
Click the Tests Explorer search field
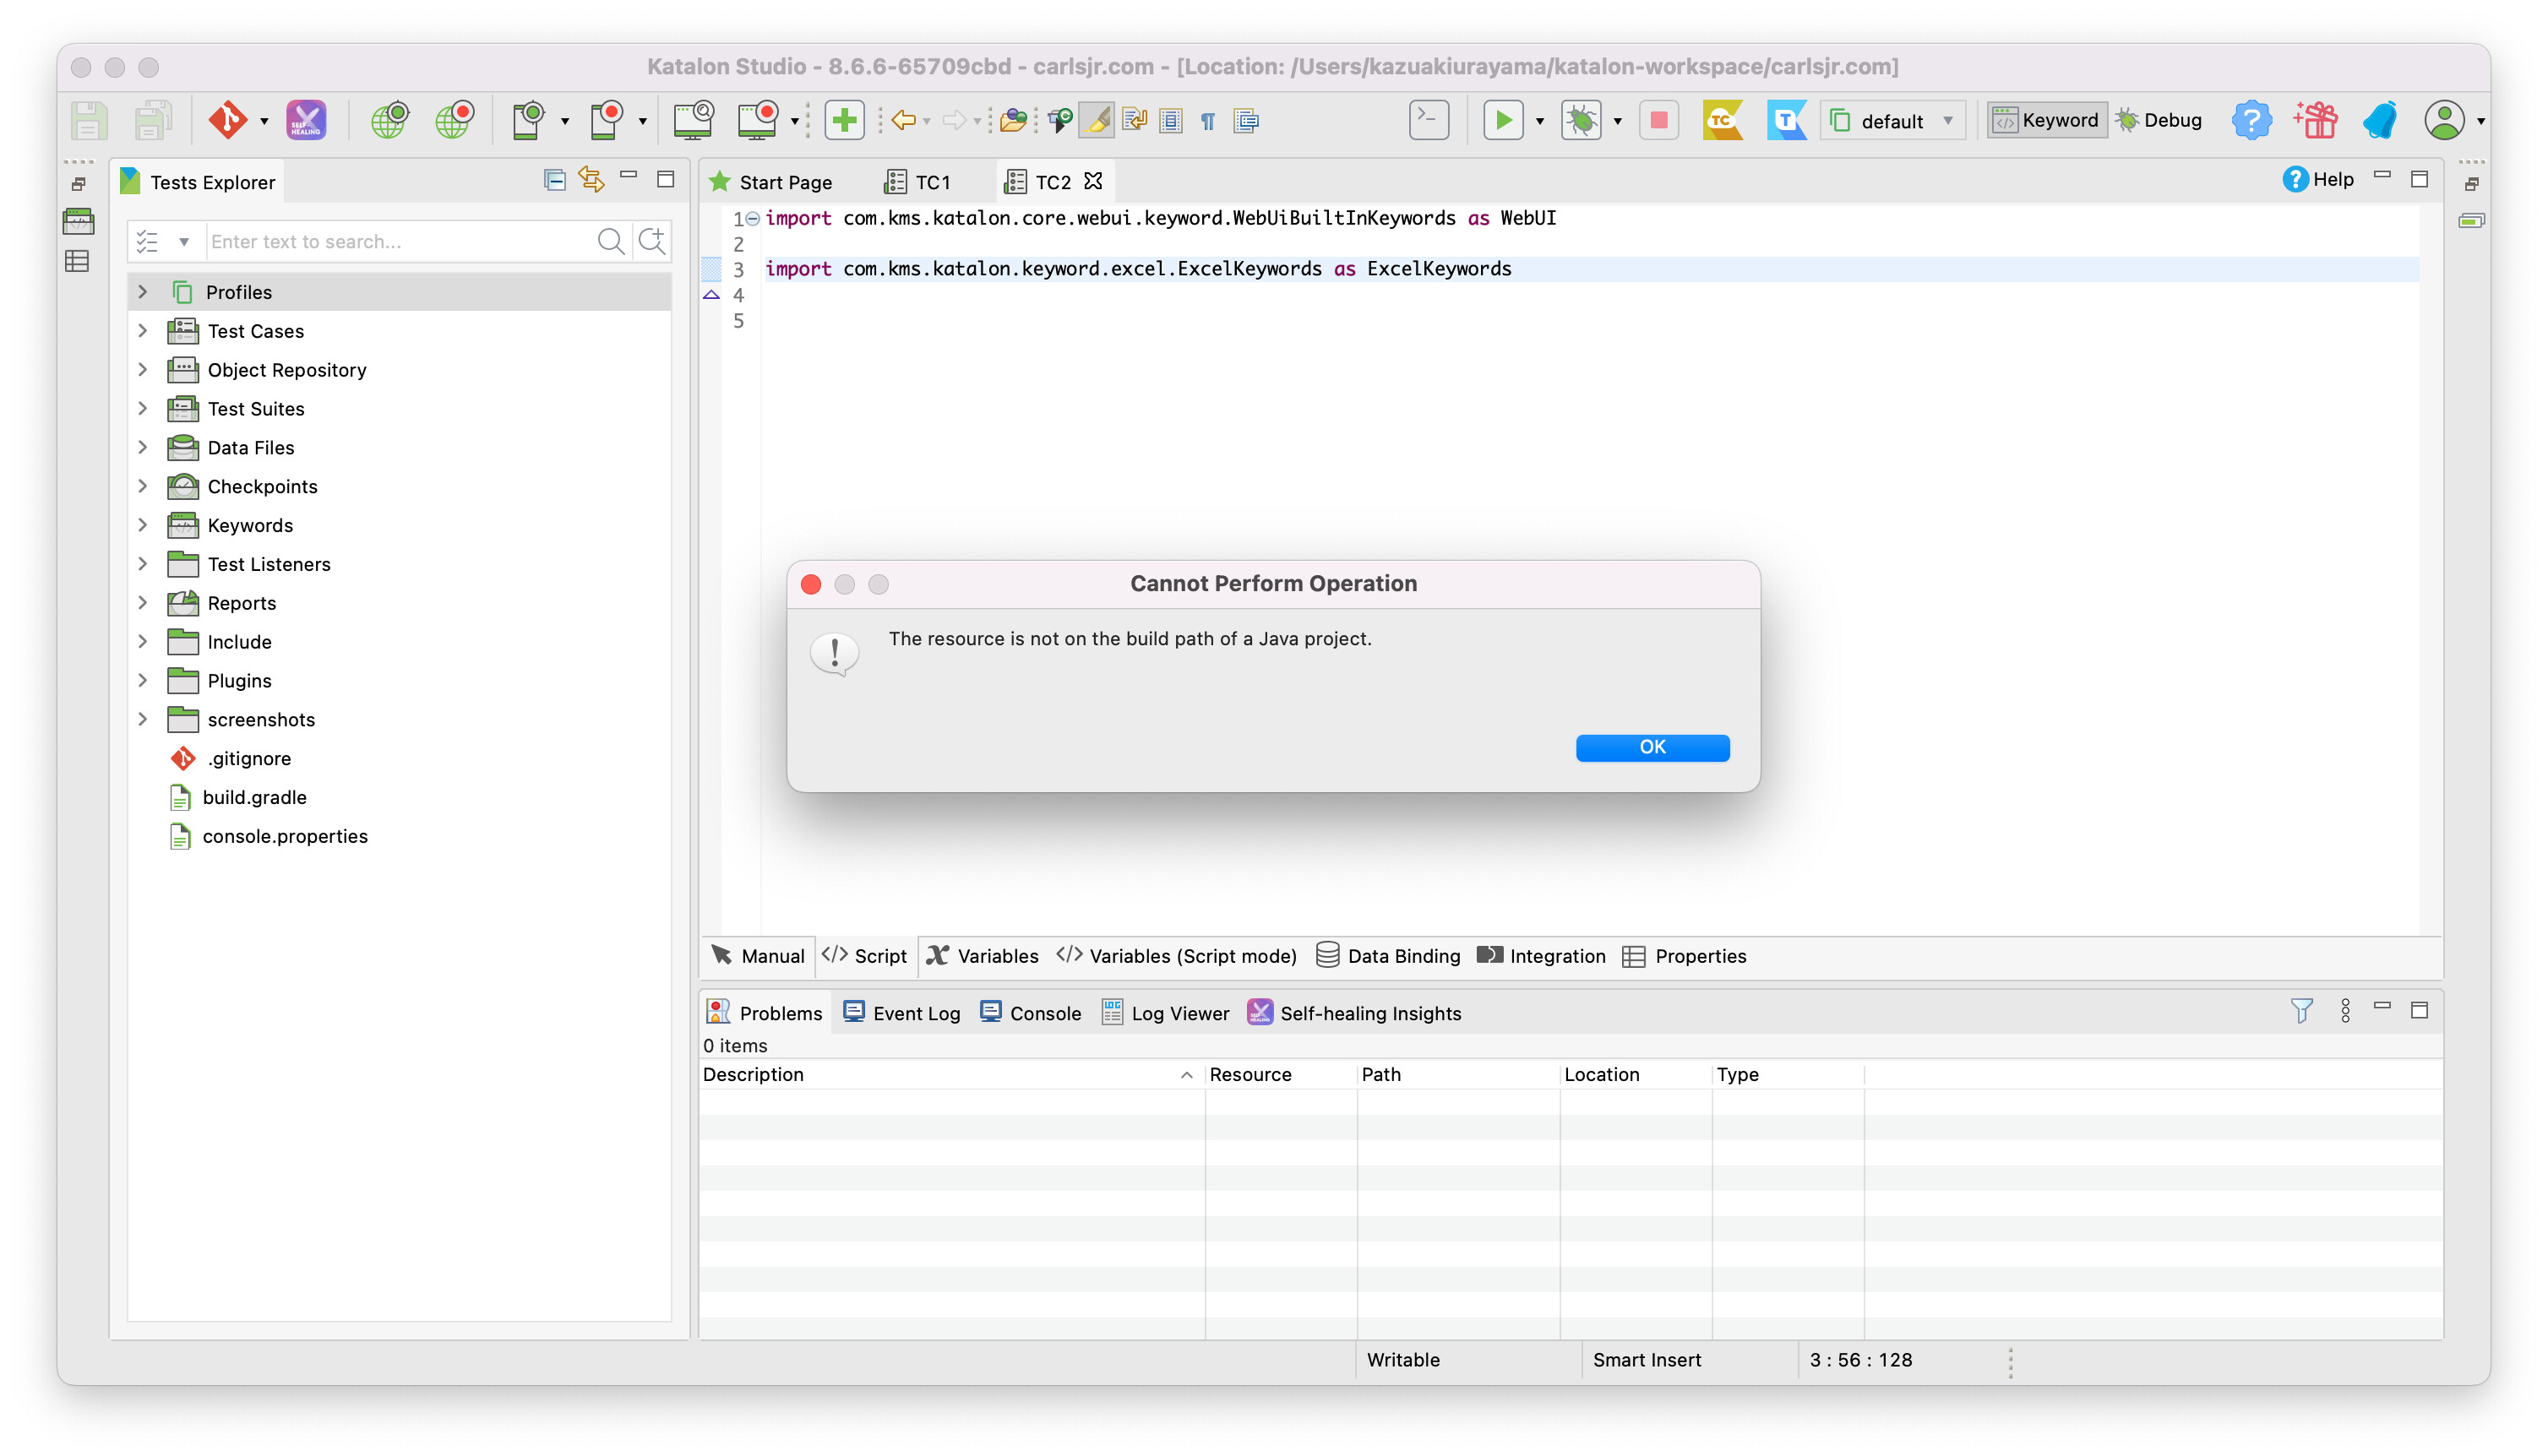tap(400, 241)
